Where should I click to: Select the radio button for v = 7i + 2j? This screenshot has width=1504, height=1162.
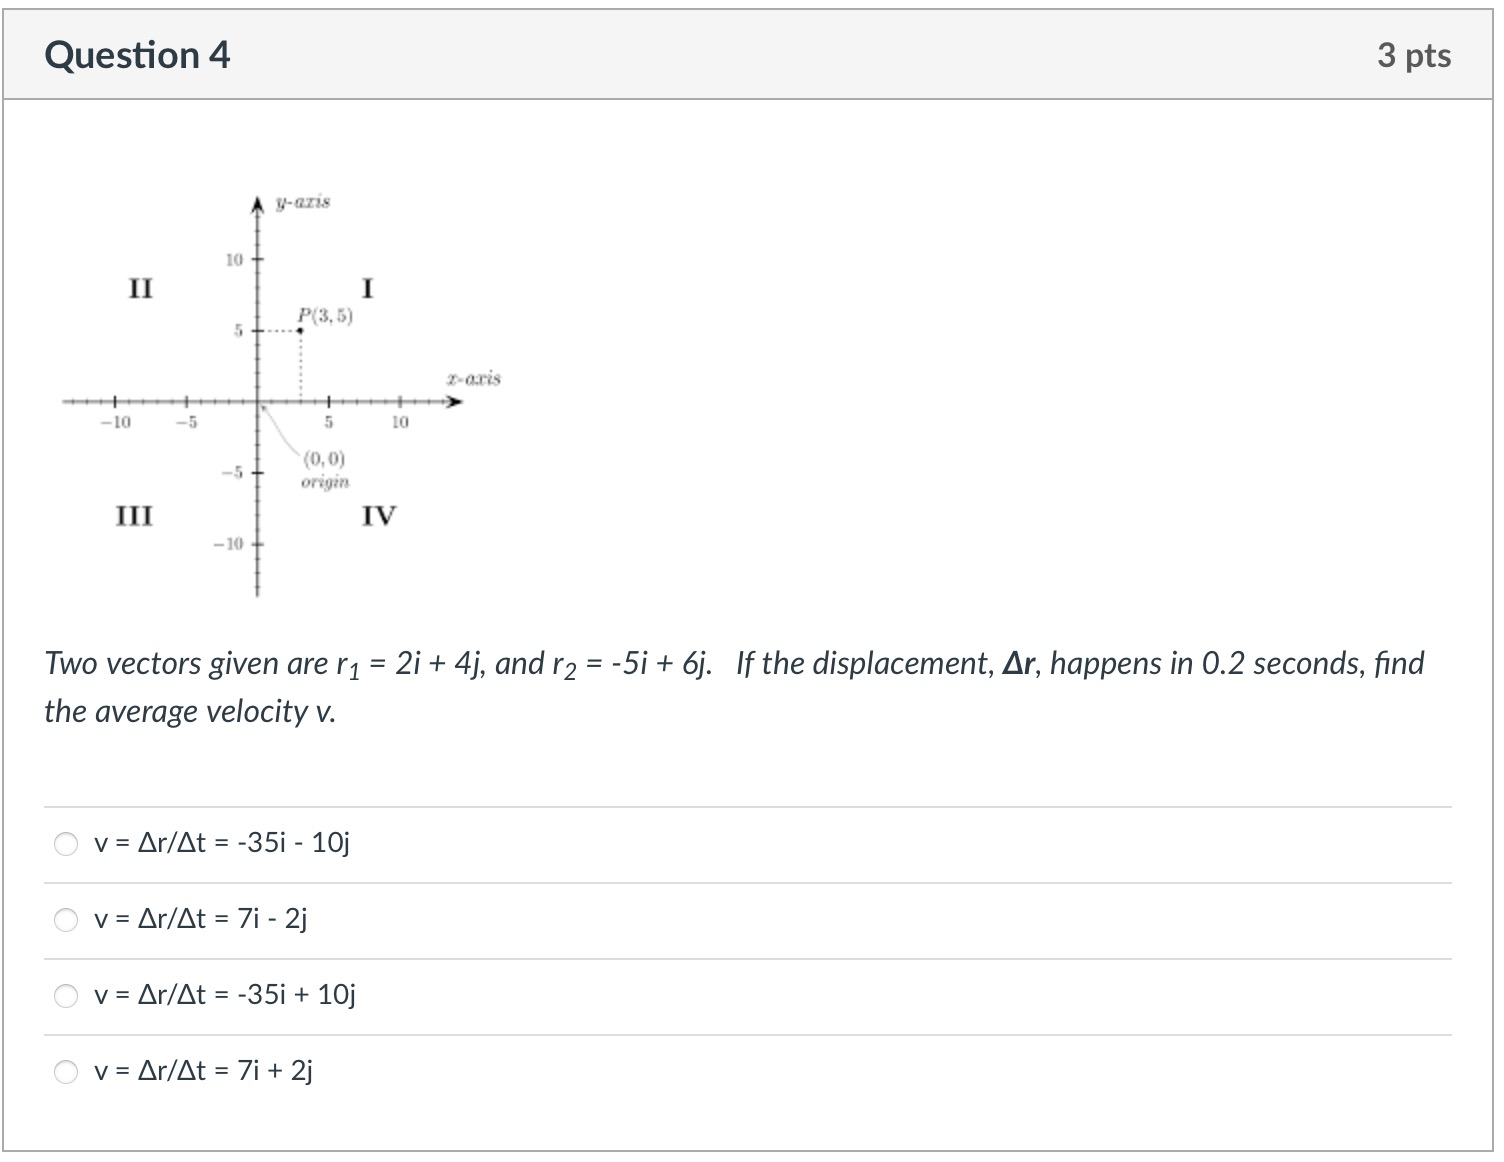click(66, 1071)
